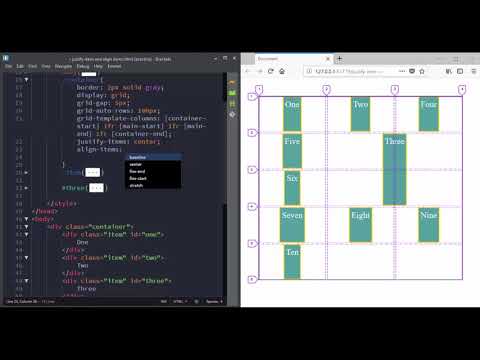Click the Four grid item in browser
The image size is (480, 360).
pos(429,114)
